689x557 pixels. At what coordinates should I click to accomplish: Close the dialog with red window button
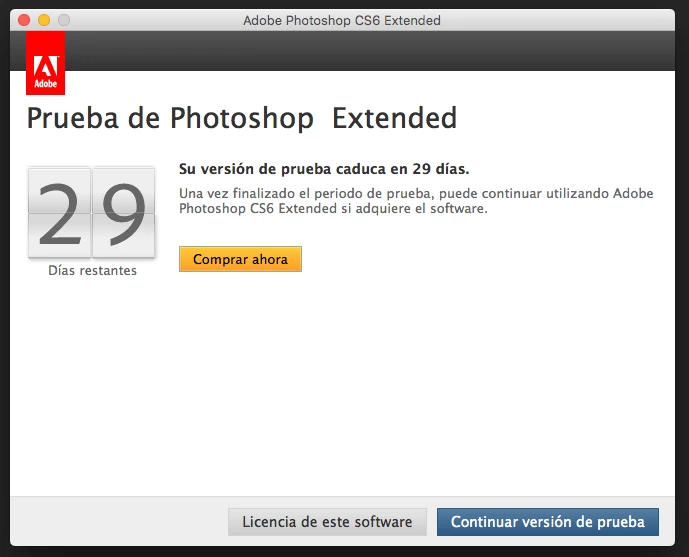click(24, 20)
